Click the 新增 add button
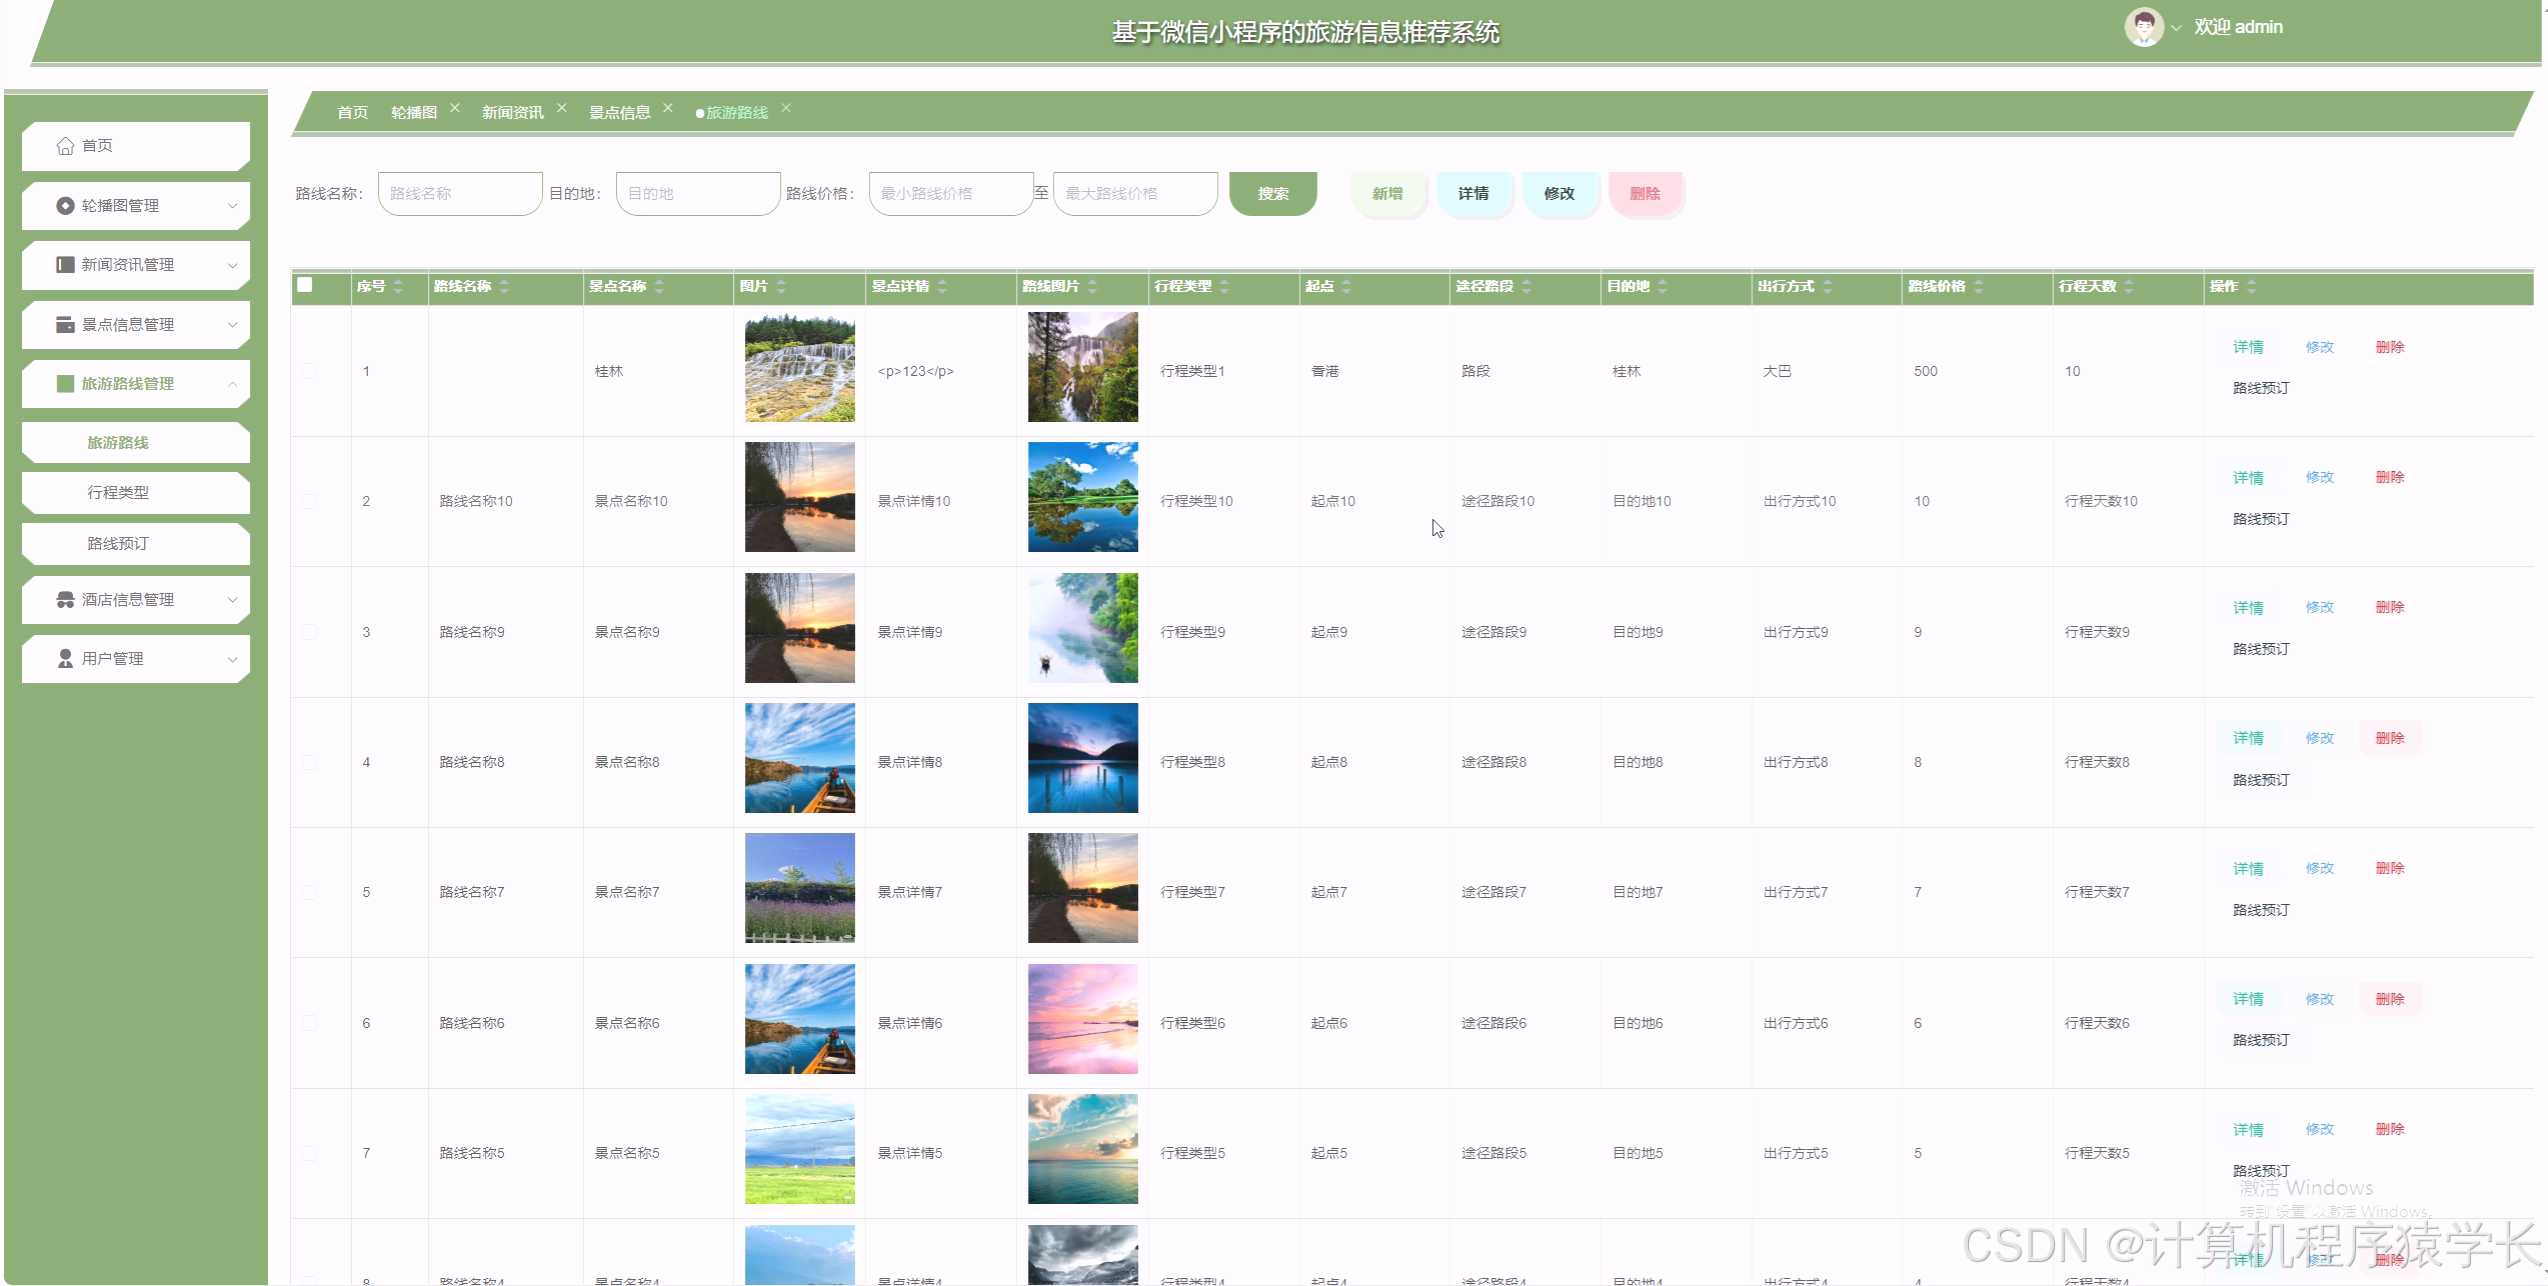The image size is (2548, 1286). pyautogui.click(x=1387, y=194)
